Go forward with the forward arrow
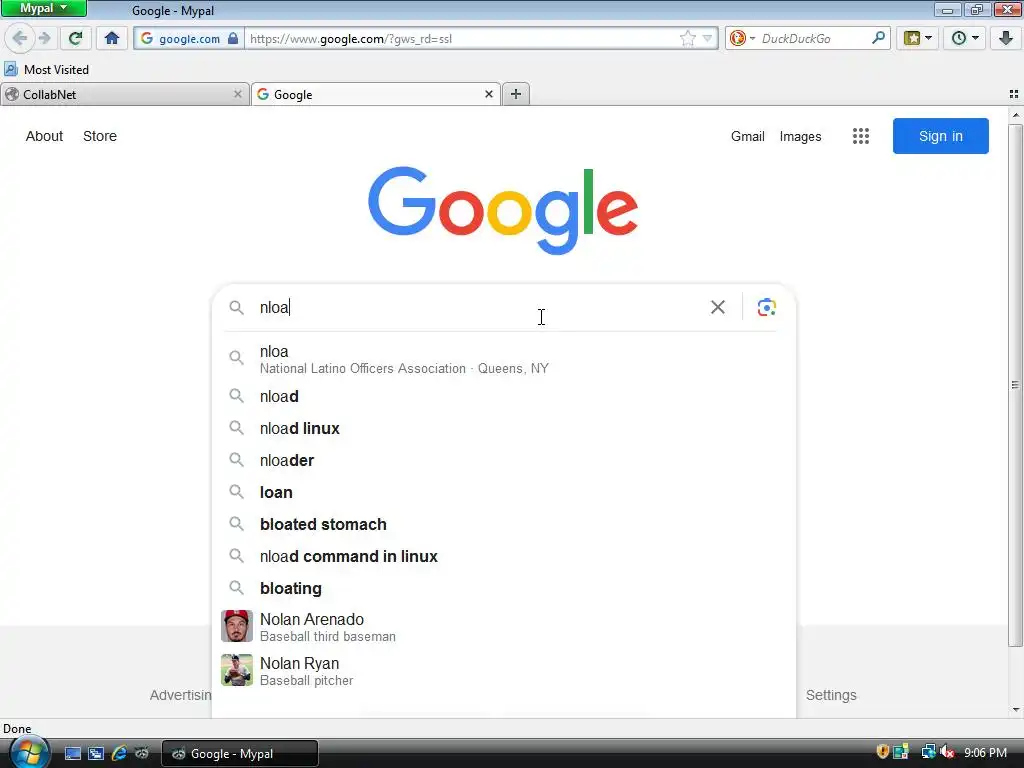This screenshot has width=1024, height=768. (x=44, y=38)
